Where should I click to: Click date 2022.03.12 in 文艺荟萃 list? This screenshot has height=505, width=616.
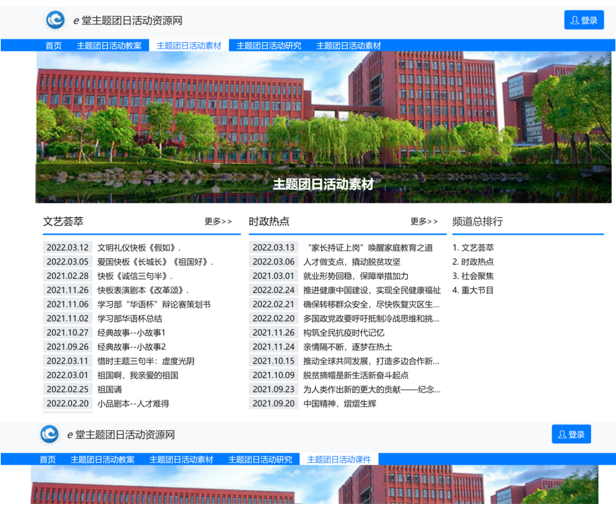tap(68, 248)
